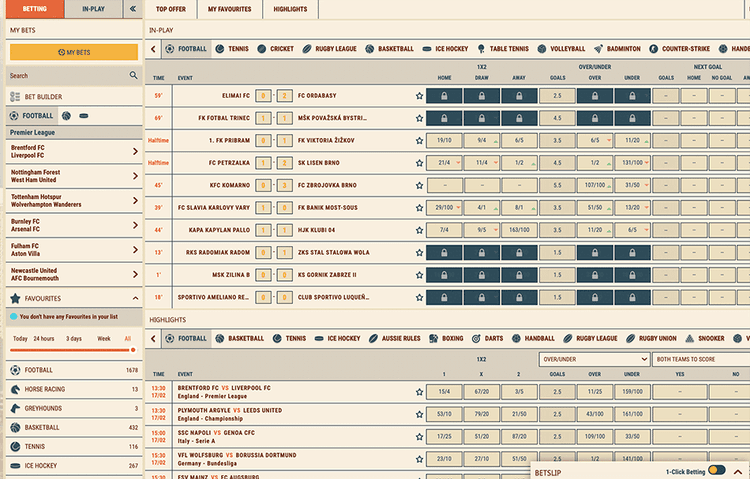
Task: Open Greyhounds in sports list
Action: [74, 409]
